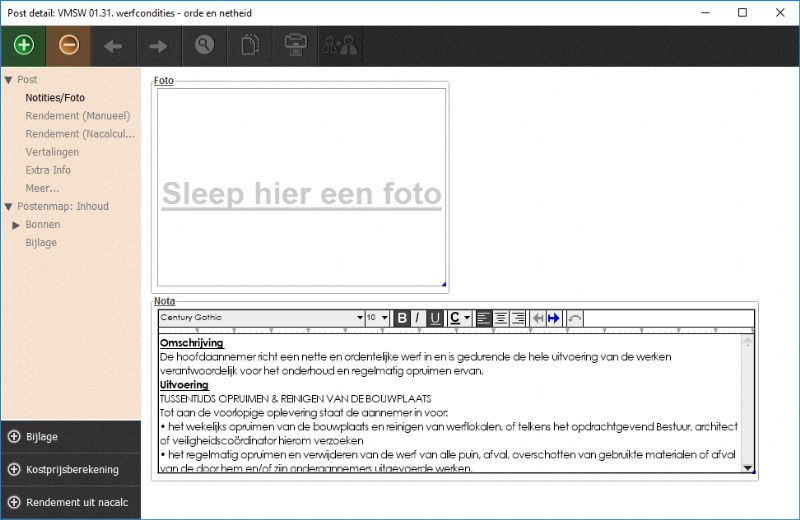This screenshot has height=520, width=800.
Task: Expand the Kostprijsberekening panel
Action: click(70, 469)
